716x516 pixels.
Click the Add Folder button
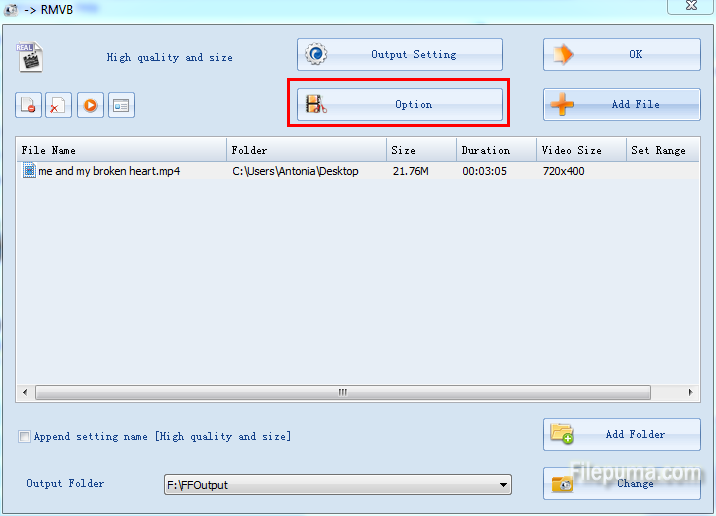(621, 435)
